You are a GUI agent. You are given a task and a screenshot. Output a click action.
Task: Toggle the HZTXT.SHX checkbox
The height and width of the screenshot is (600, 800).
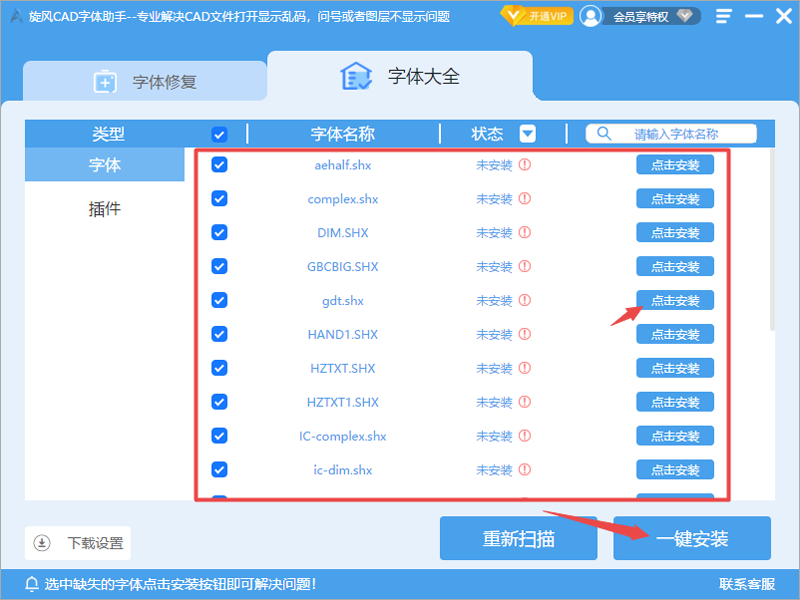219,368
